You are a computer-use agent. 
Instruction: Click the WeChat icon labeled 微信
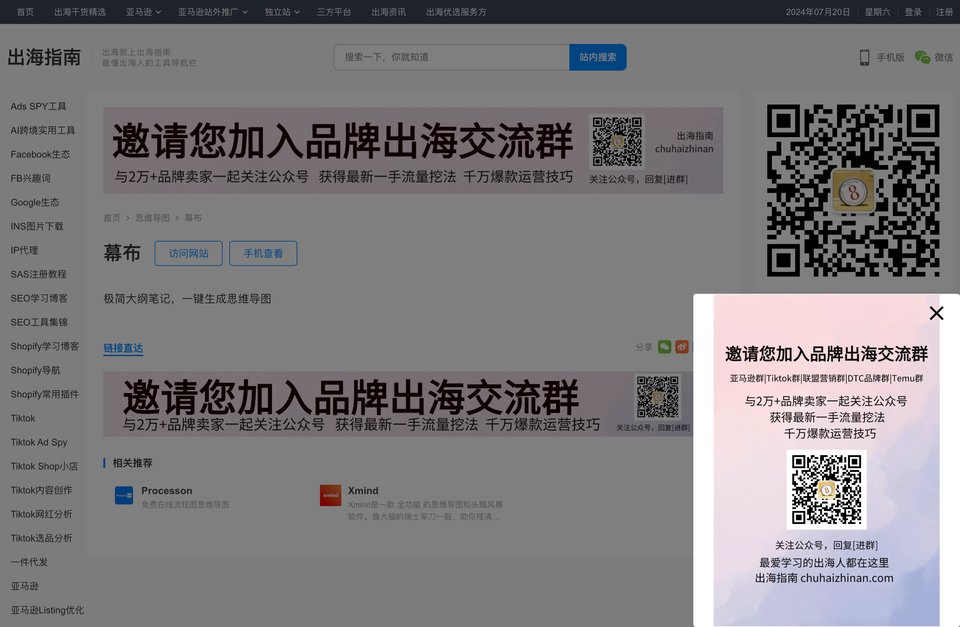click(x=922, y=58)
